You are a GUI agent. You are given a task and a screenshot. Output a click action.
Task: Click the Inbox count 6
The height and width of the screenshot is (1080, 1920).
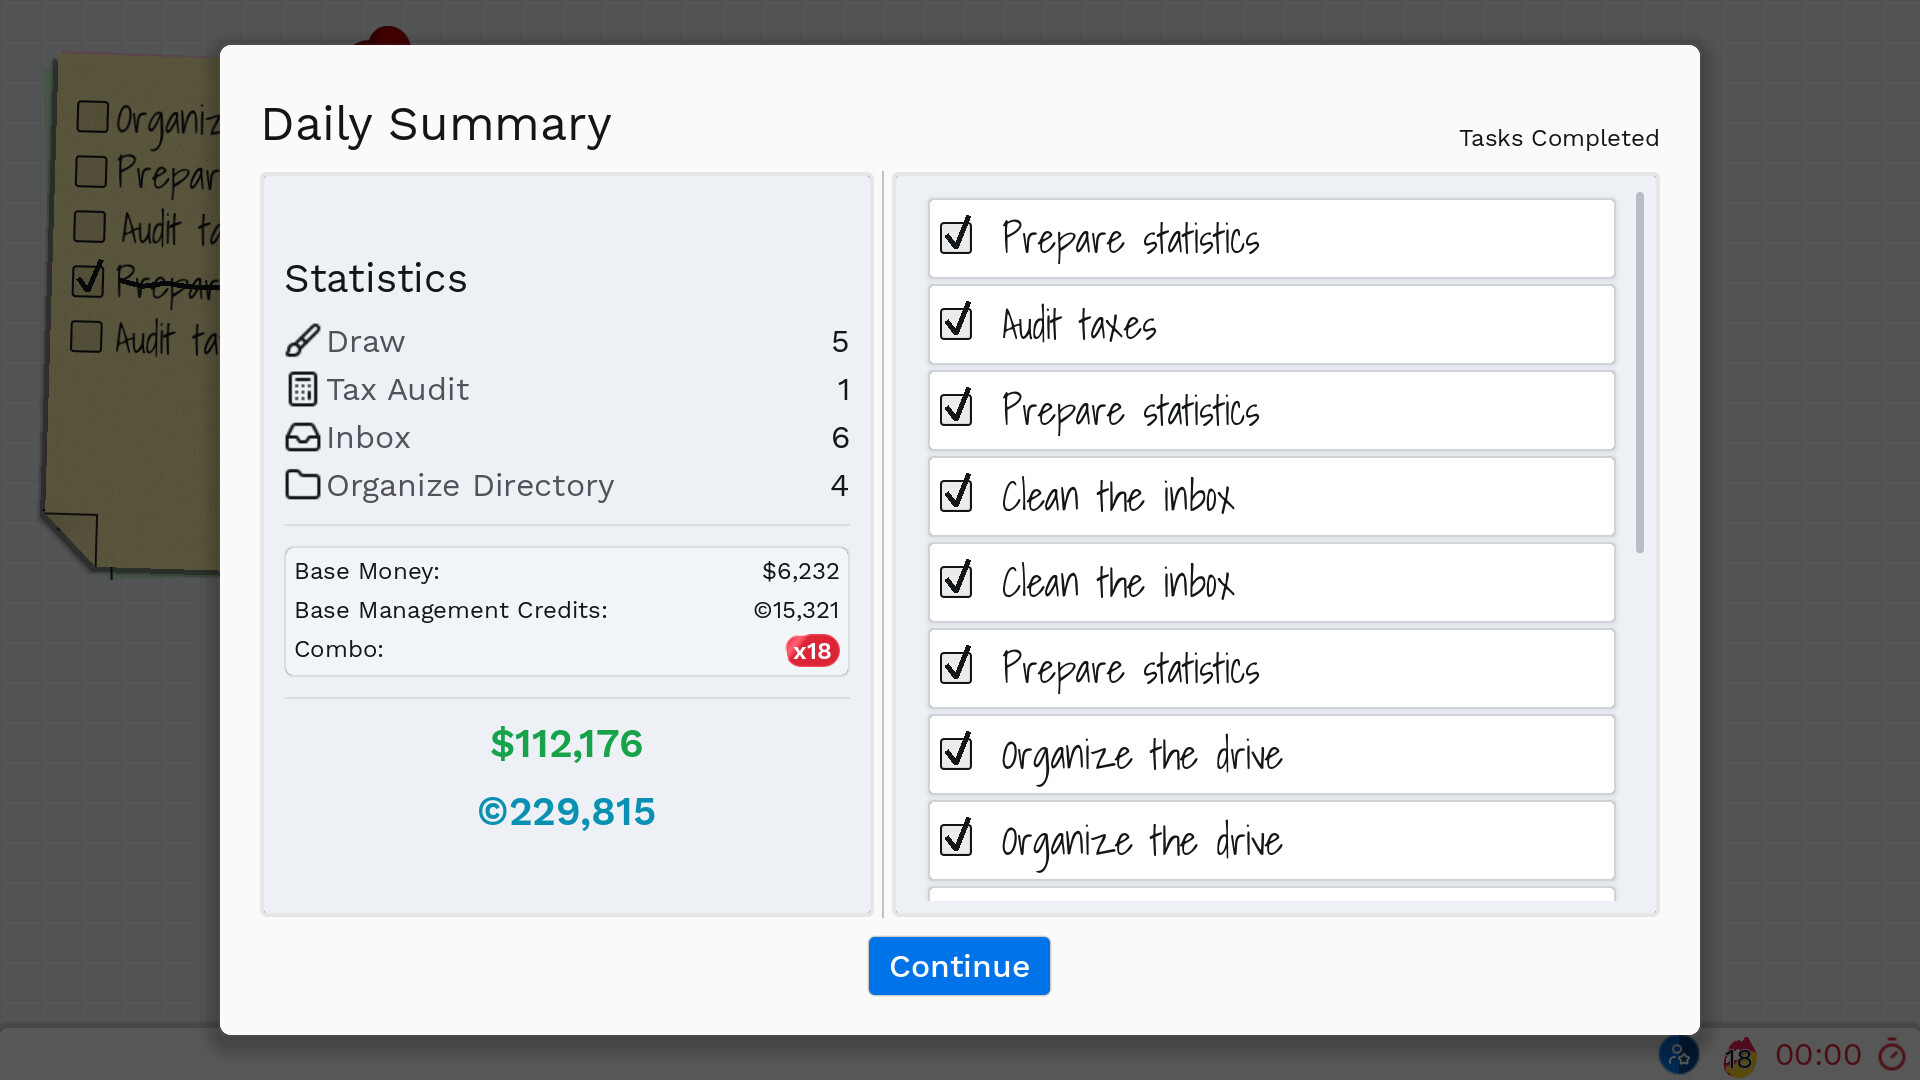tap(840, 438)
